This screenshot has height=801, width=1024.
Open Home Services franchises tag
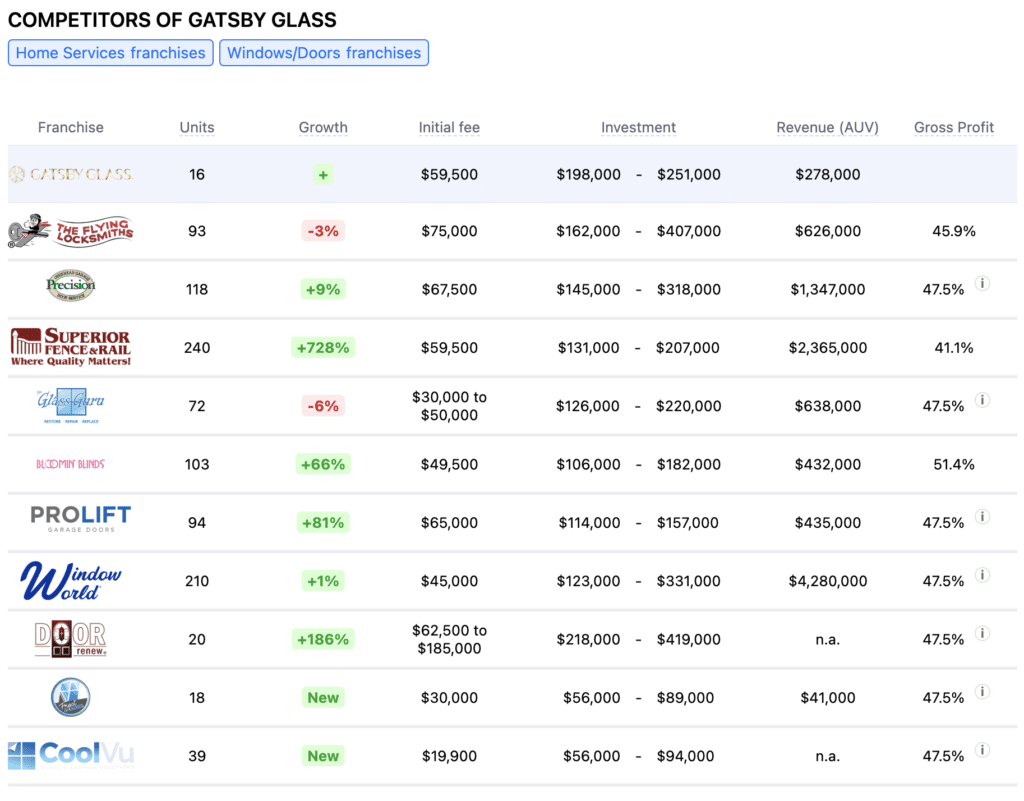click(x=110, y=53)
